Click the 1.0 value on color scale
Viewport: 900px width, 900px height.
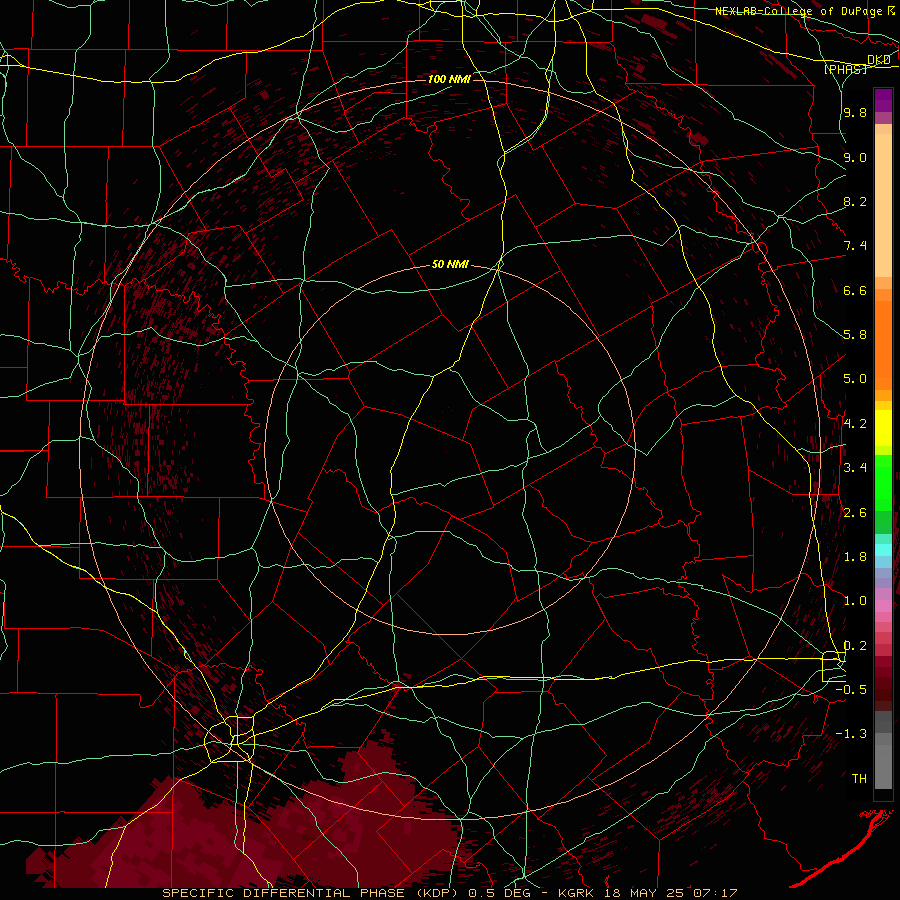pos(855,601)
